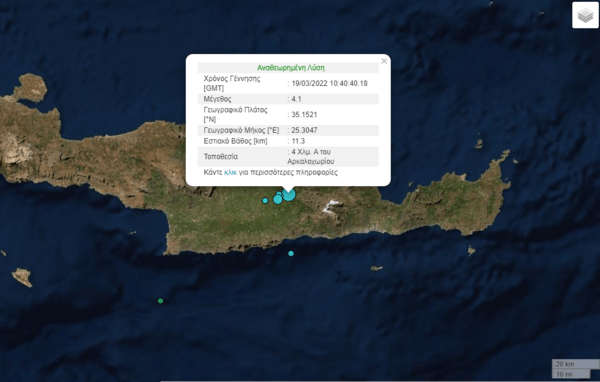Screen dimensions: 600x382
Task: Open the map layers selector icon
Action: [585, 15]
